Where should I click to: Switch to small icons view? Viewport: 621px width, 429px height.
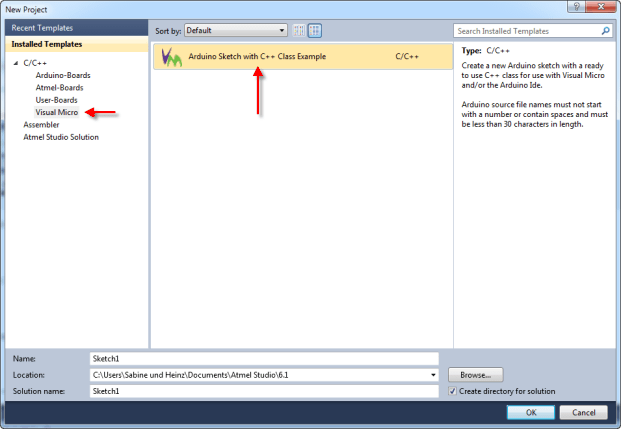[299, 31]
